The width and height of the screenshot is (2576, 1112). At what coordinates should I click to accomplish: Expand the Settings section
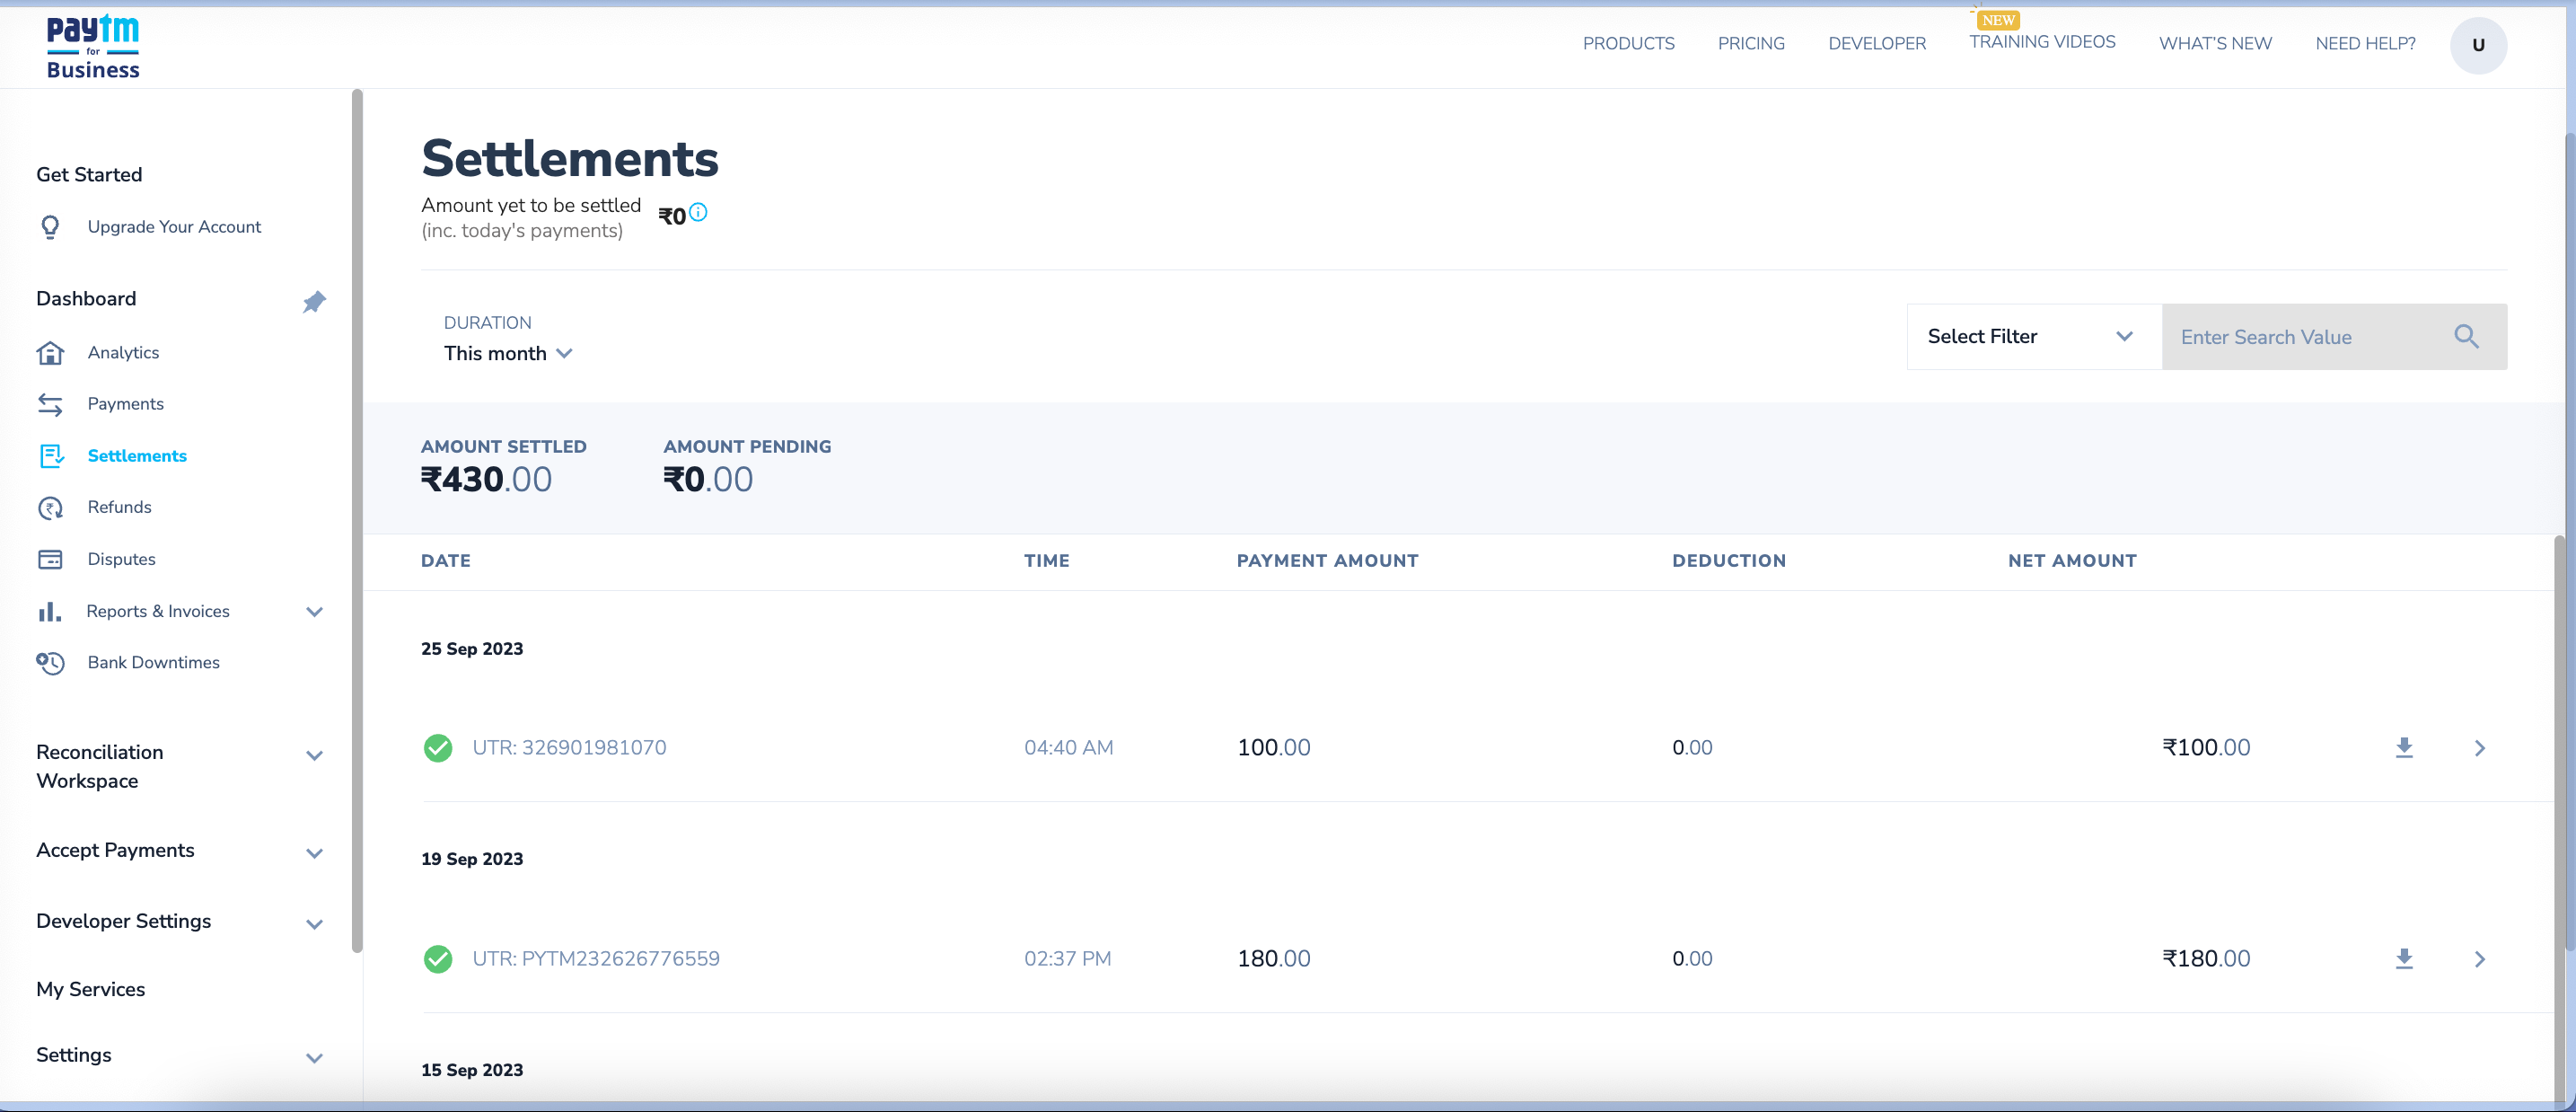tap(314, 1059)
